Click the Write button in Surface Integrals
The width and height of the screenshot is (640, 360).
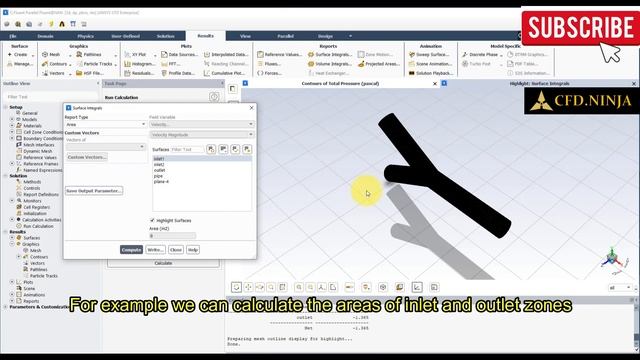(156, 250)
